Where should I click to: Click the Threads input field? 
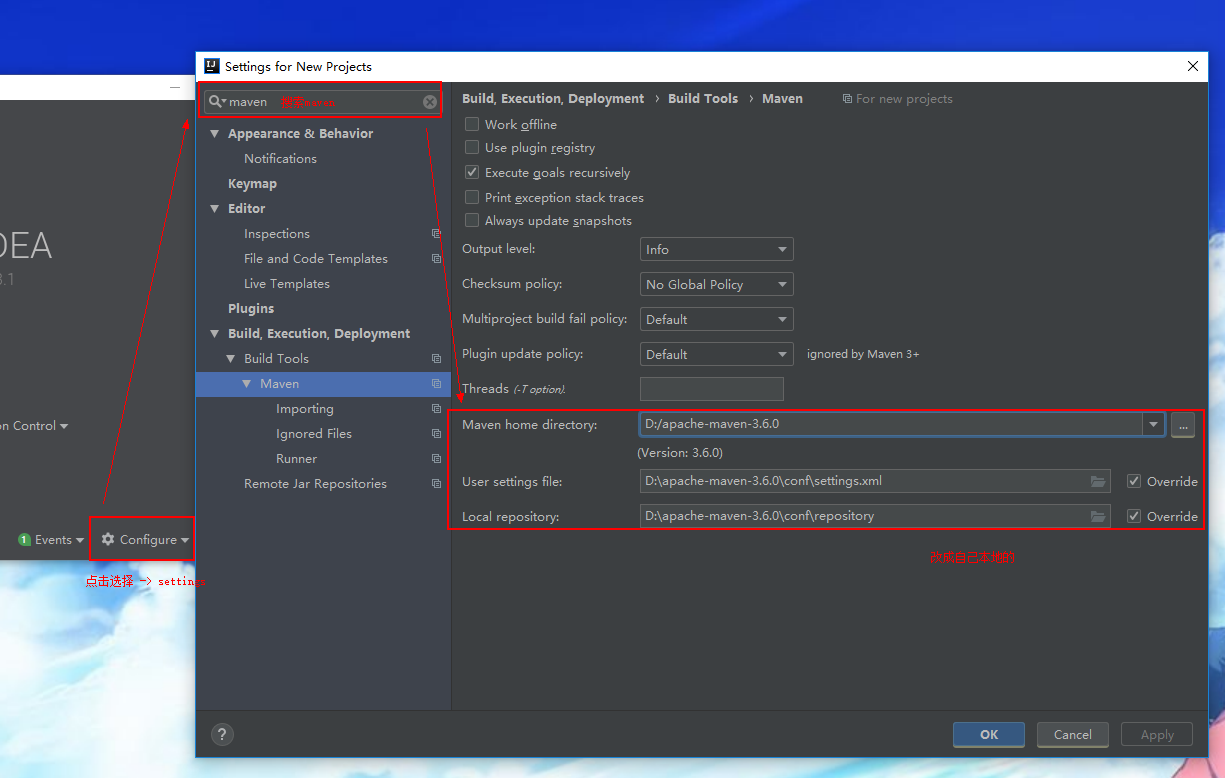(x=712, y=389)
